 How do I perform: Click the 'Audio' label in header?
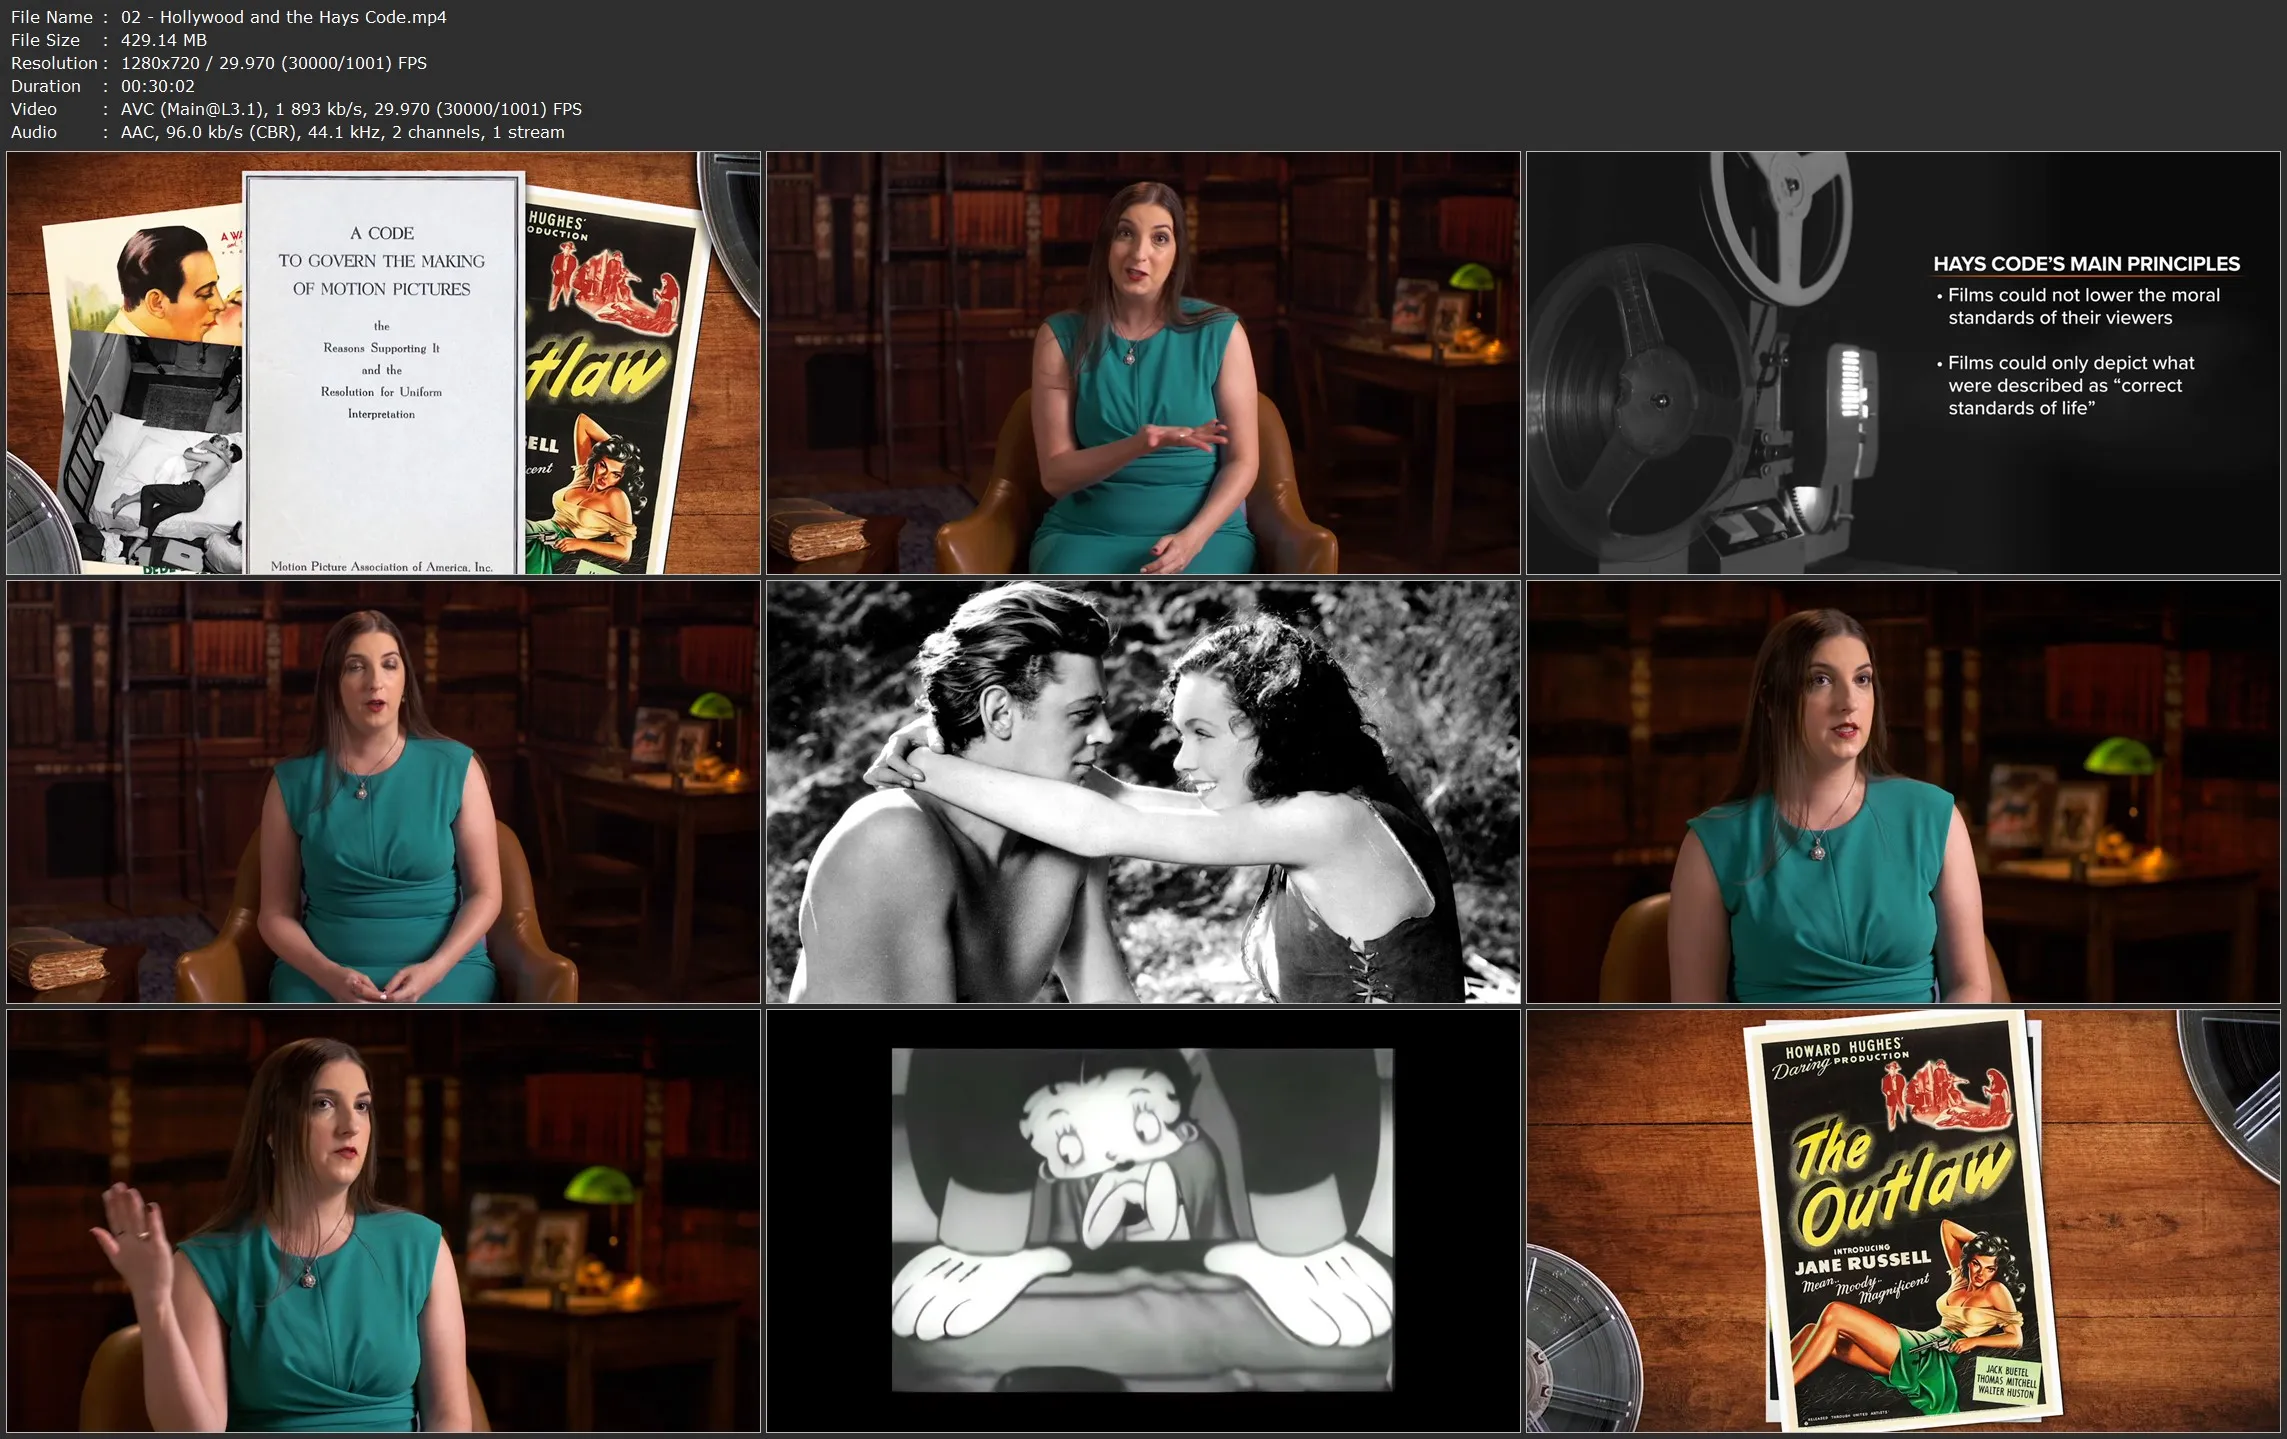click(x=34, y=132)
